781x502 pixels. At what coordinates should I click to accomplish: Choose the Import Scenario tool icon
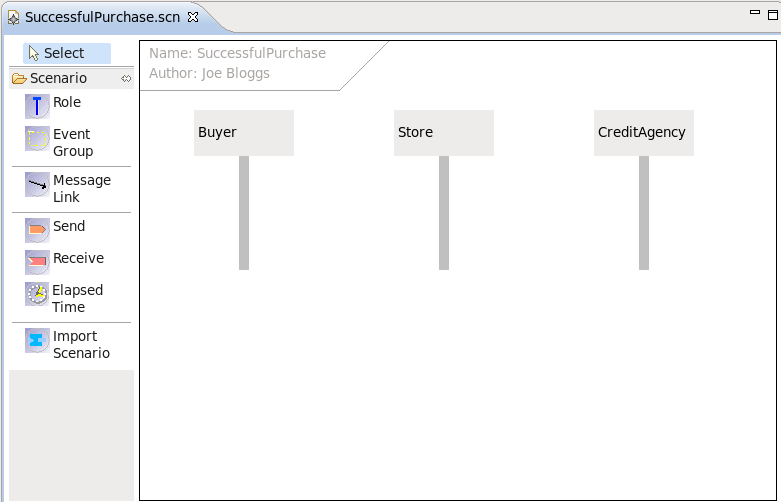[37, 340]
